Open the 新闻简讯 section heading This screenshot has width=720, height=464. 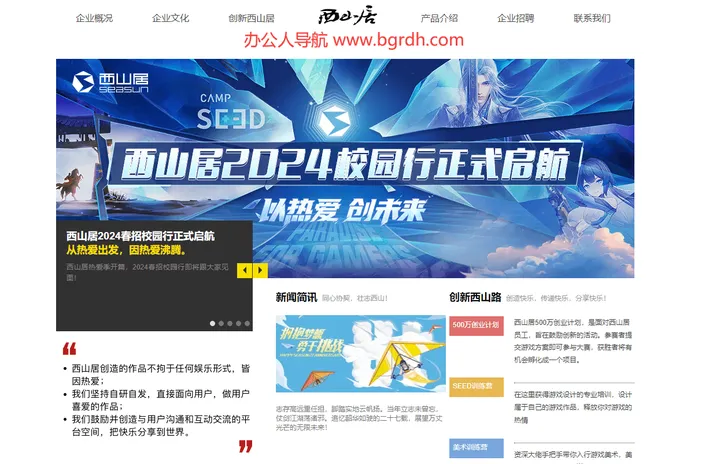point(296,297)
